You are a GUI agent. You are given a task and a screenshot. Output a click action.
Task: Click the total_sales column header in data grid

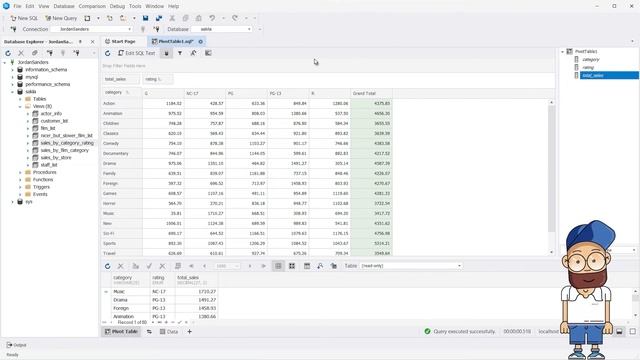[197, 280]
